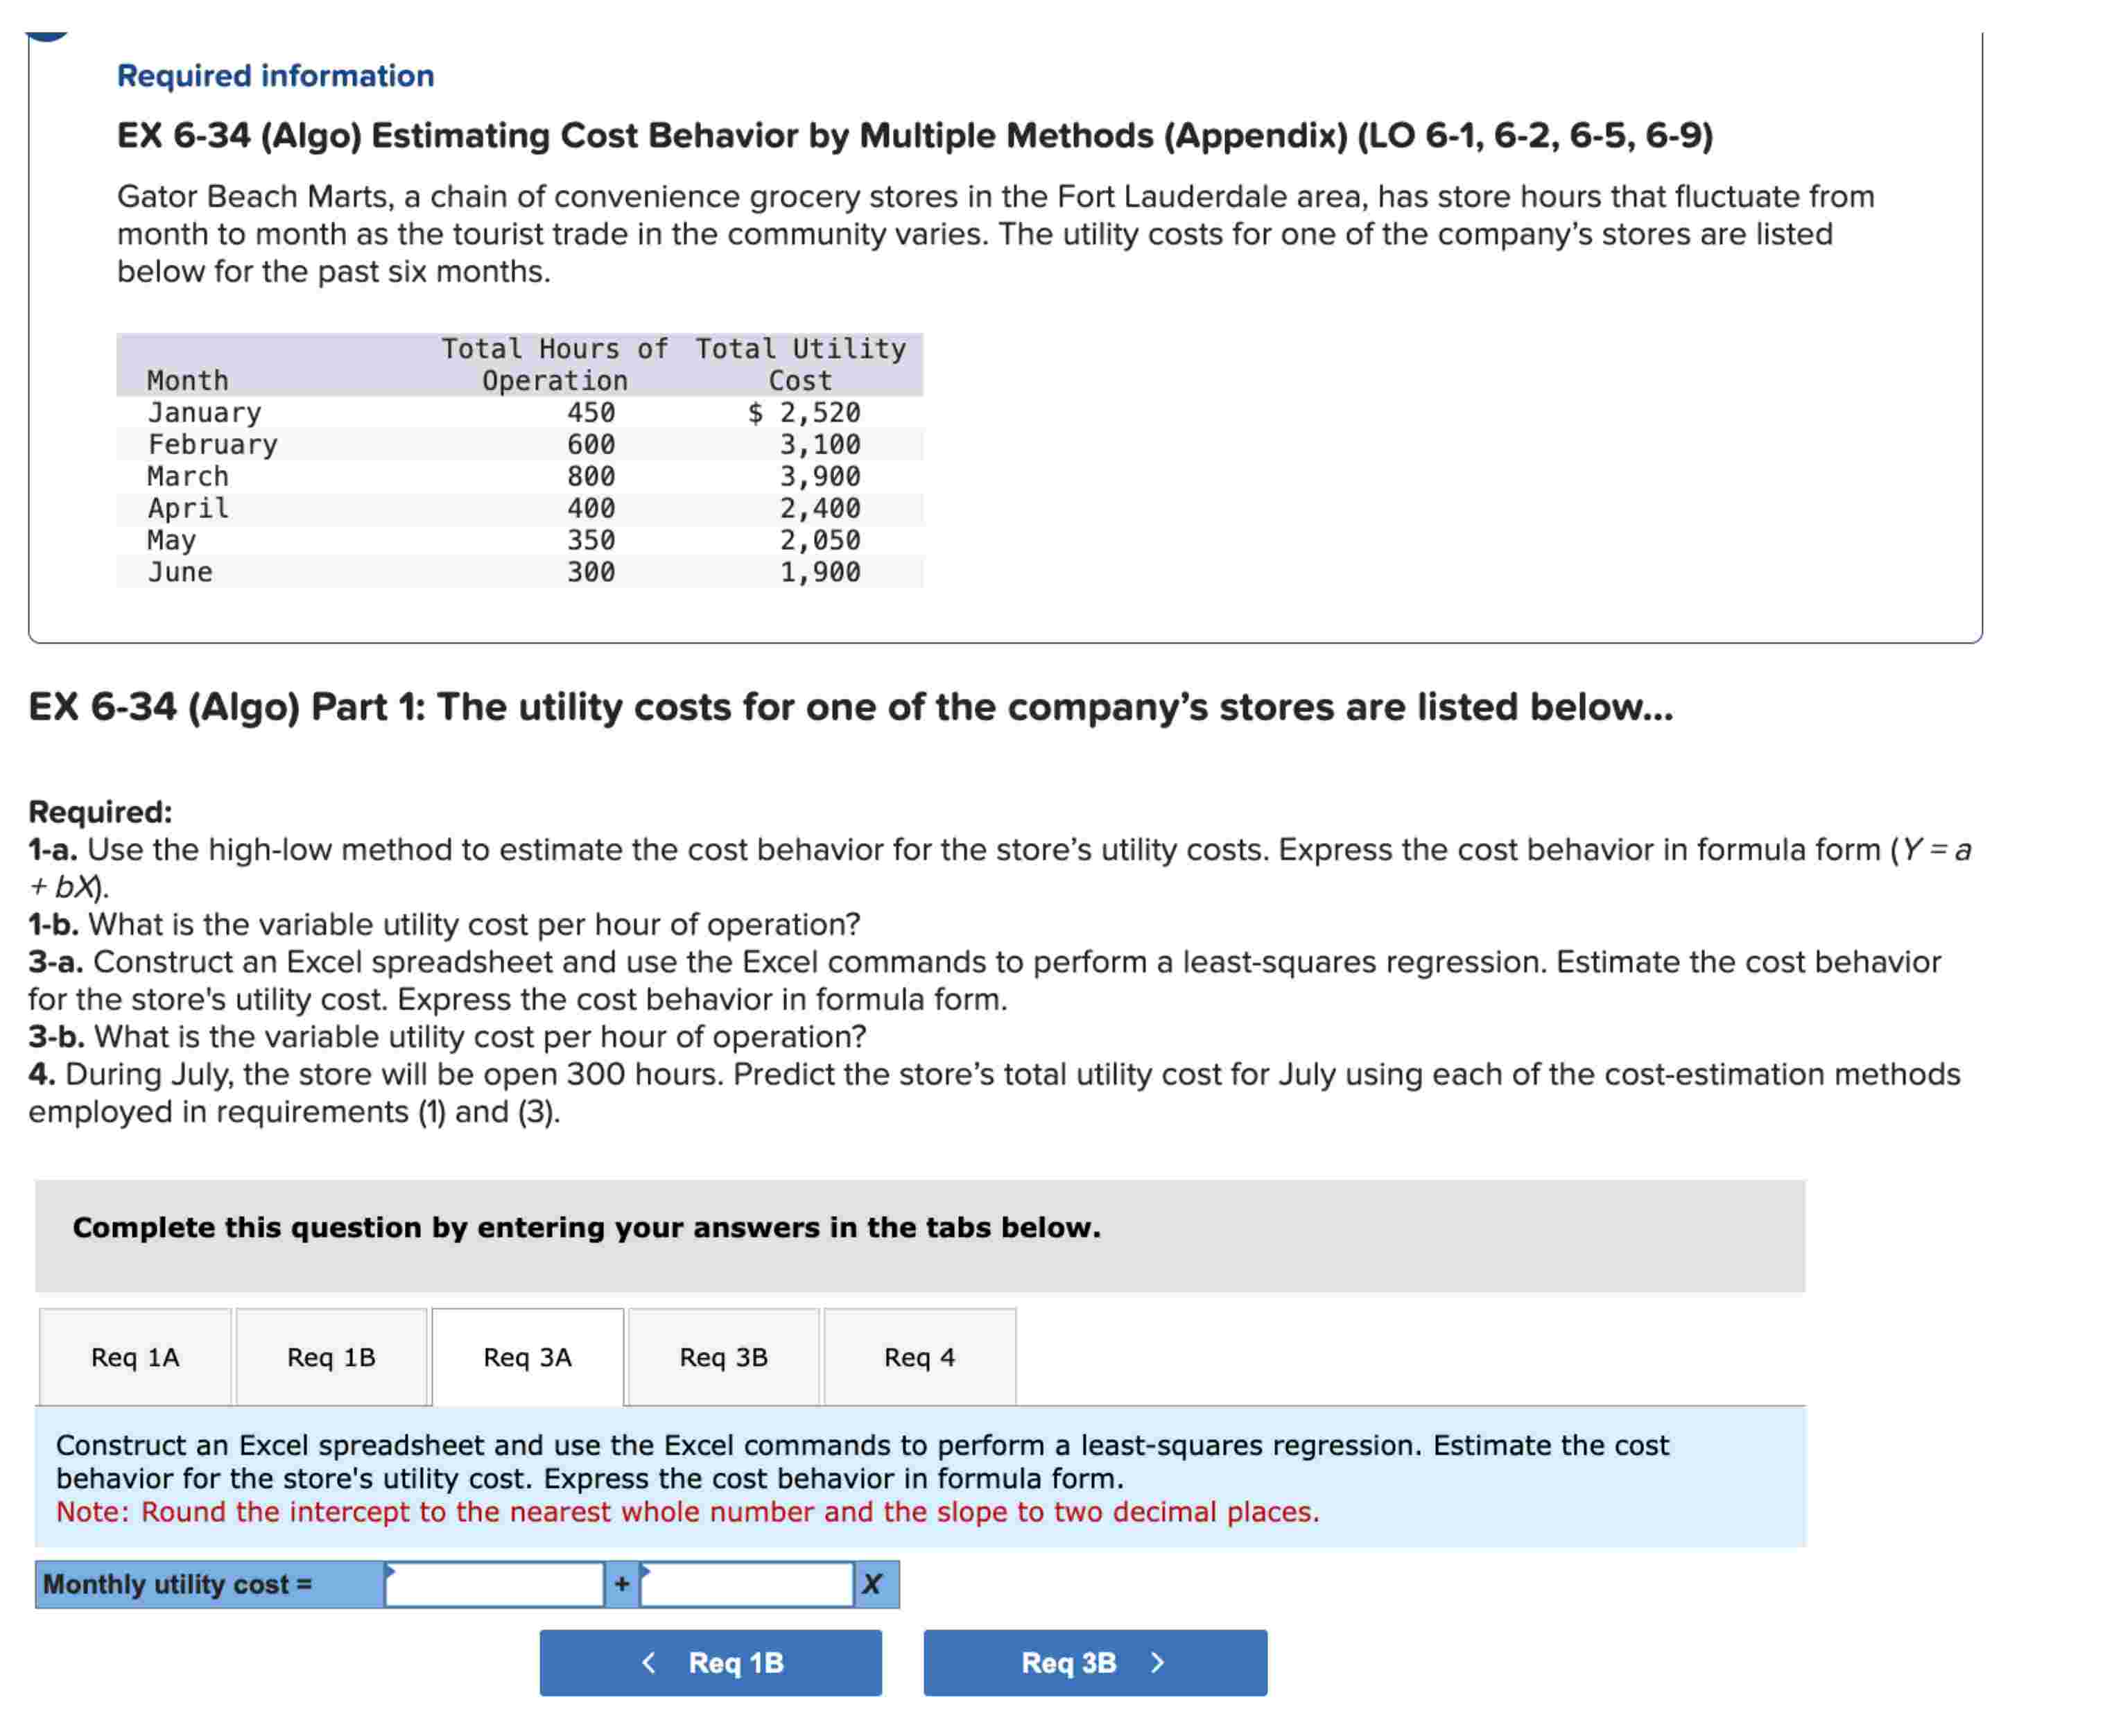2105x1736 pixels.
Task: Click the Monthly utility cost label
Action: coord(178,1585)
